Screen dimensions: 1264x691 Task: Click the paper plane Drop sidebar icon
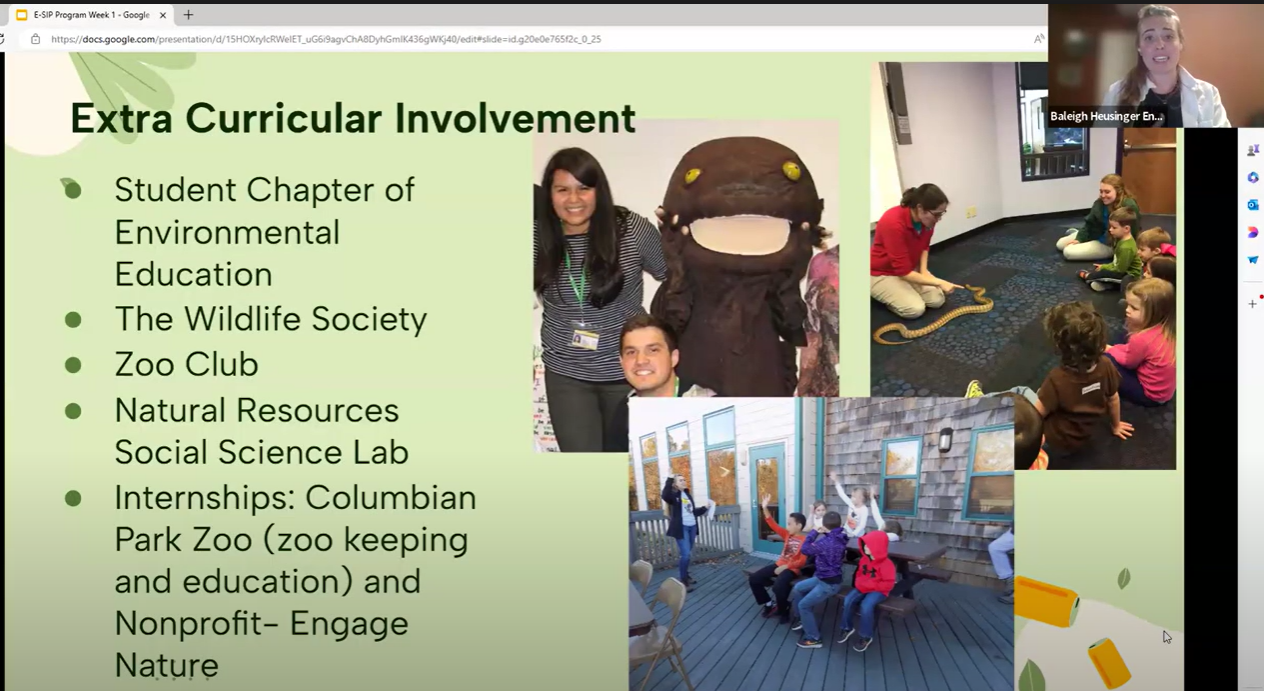tap(1252, 260)
